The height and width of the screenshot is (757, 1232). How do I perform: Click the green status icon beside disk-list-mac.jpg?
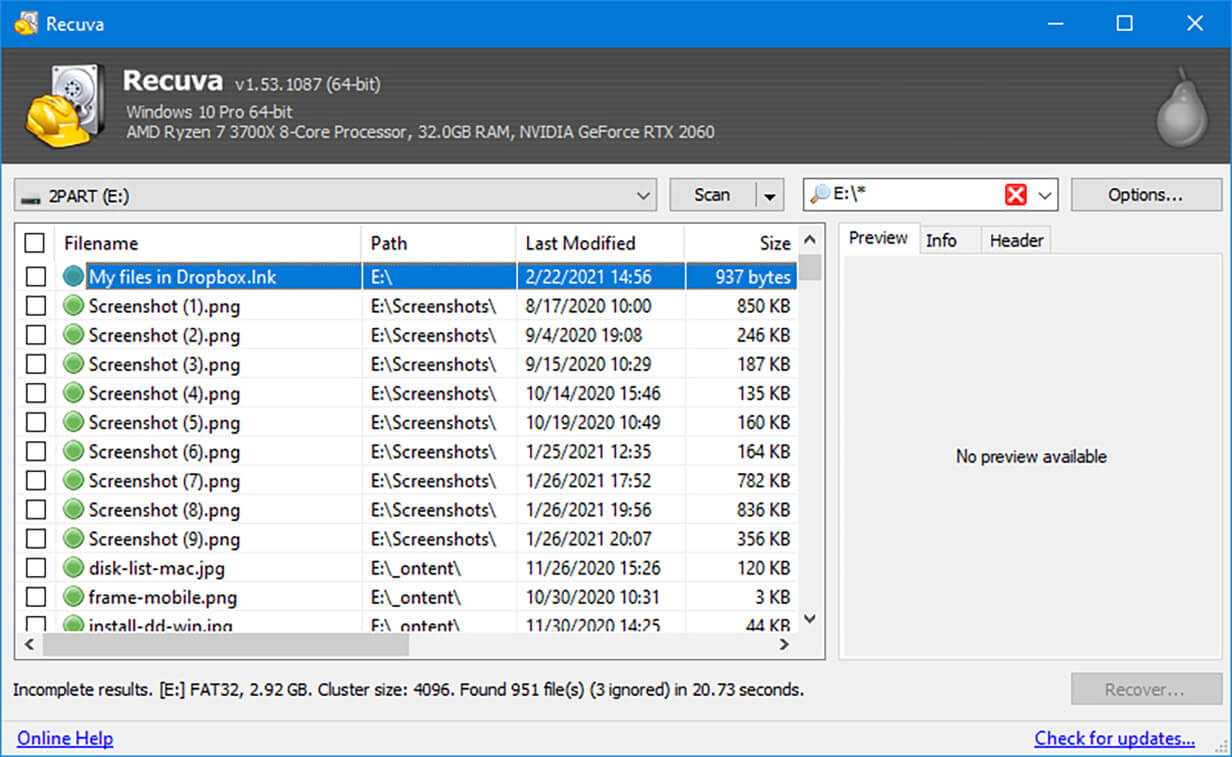click(74, 568)
